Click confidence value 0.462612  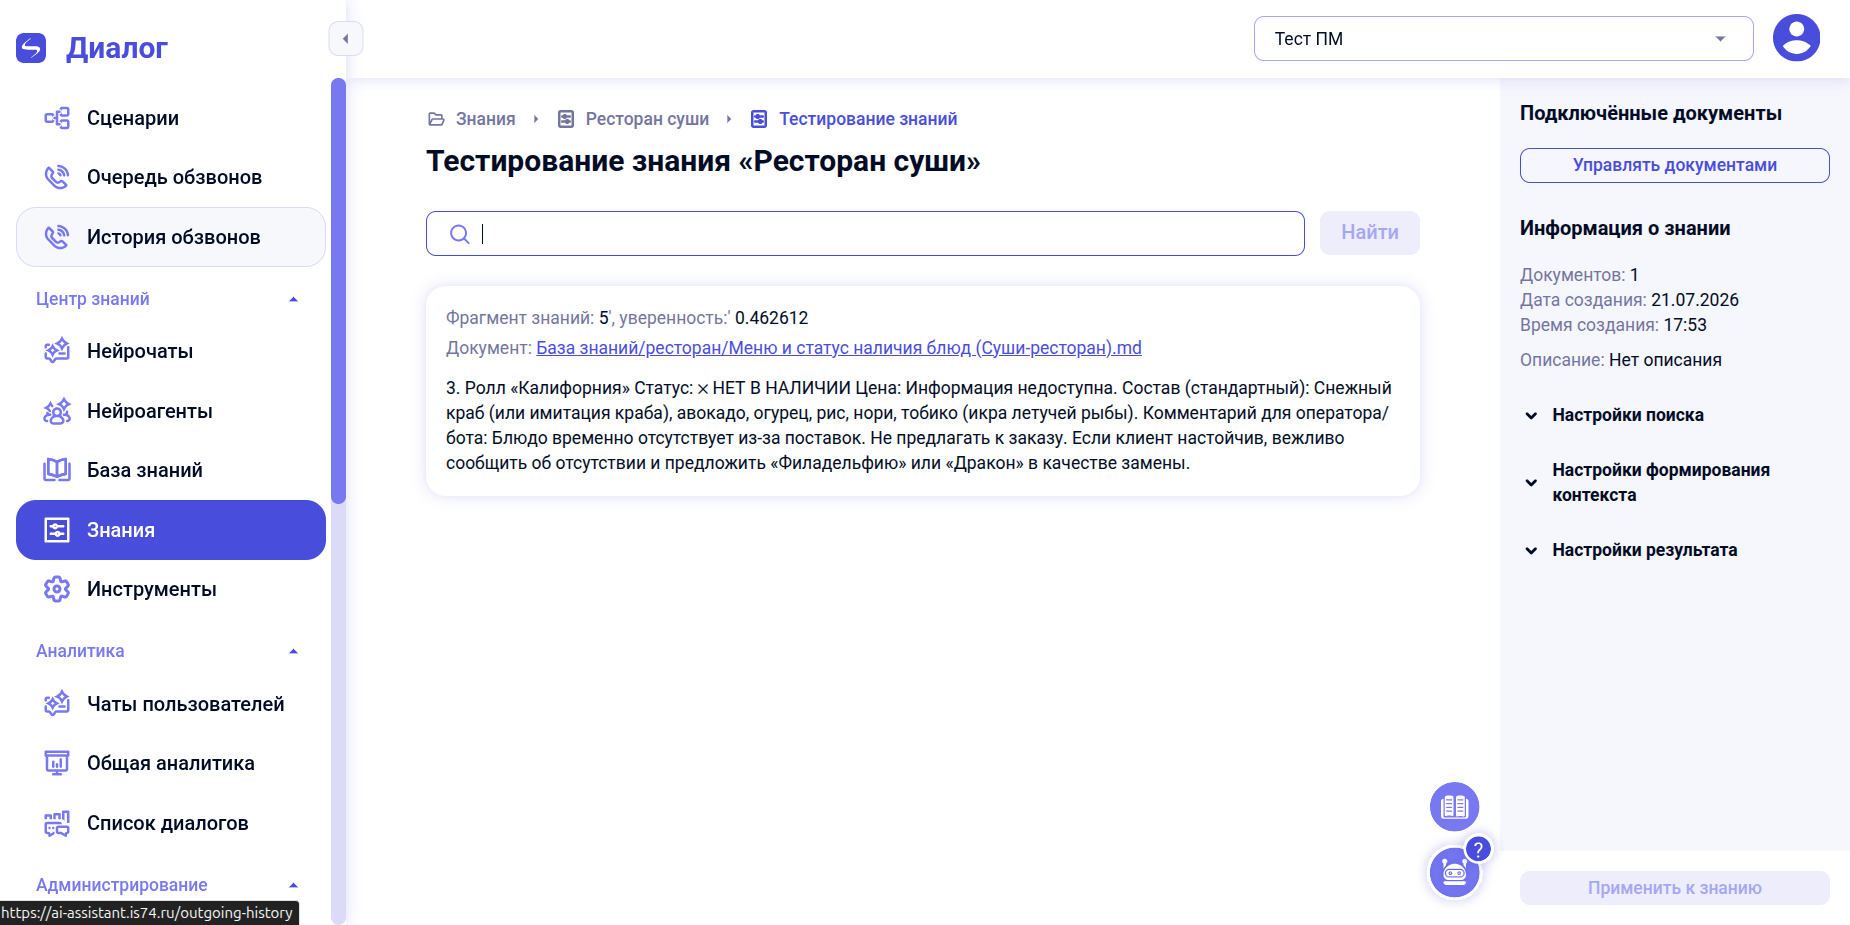(771, 318)
